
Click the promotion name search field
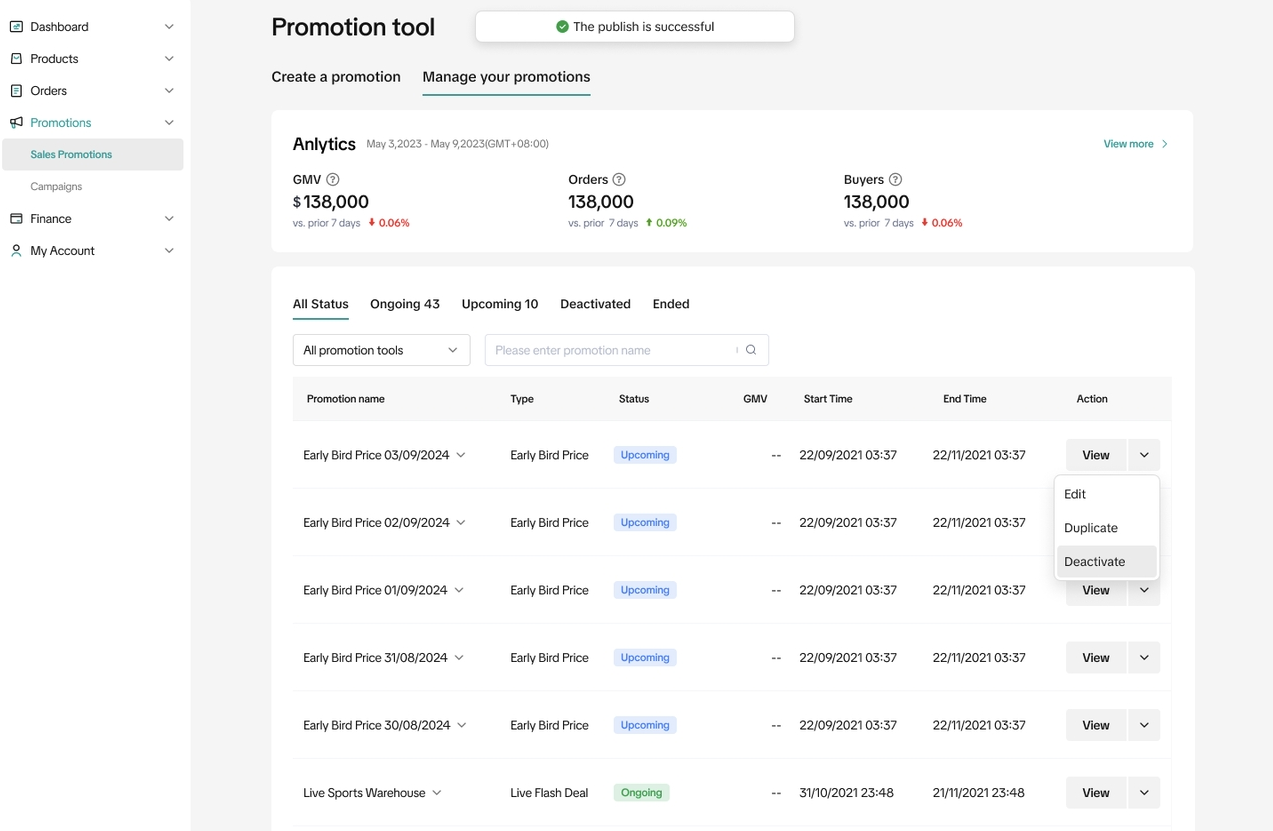coord(612,350)
